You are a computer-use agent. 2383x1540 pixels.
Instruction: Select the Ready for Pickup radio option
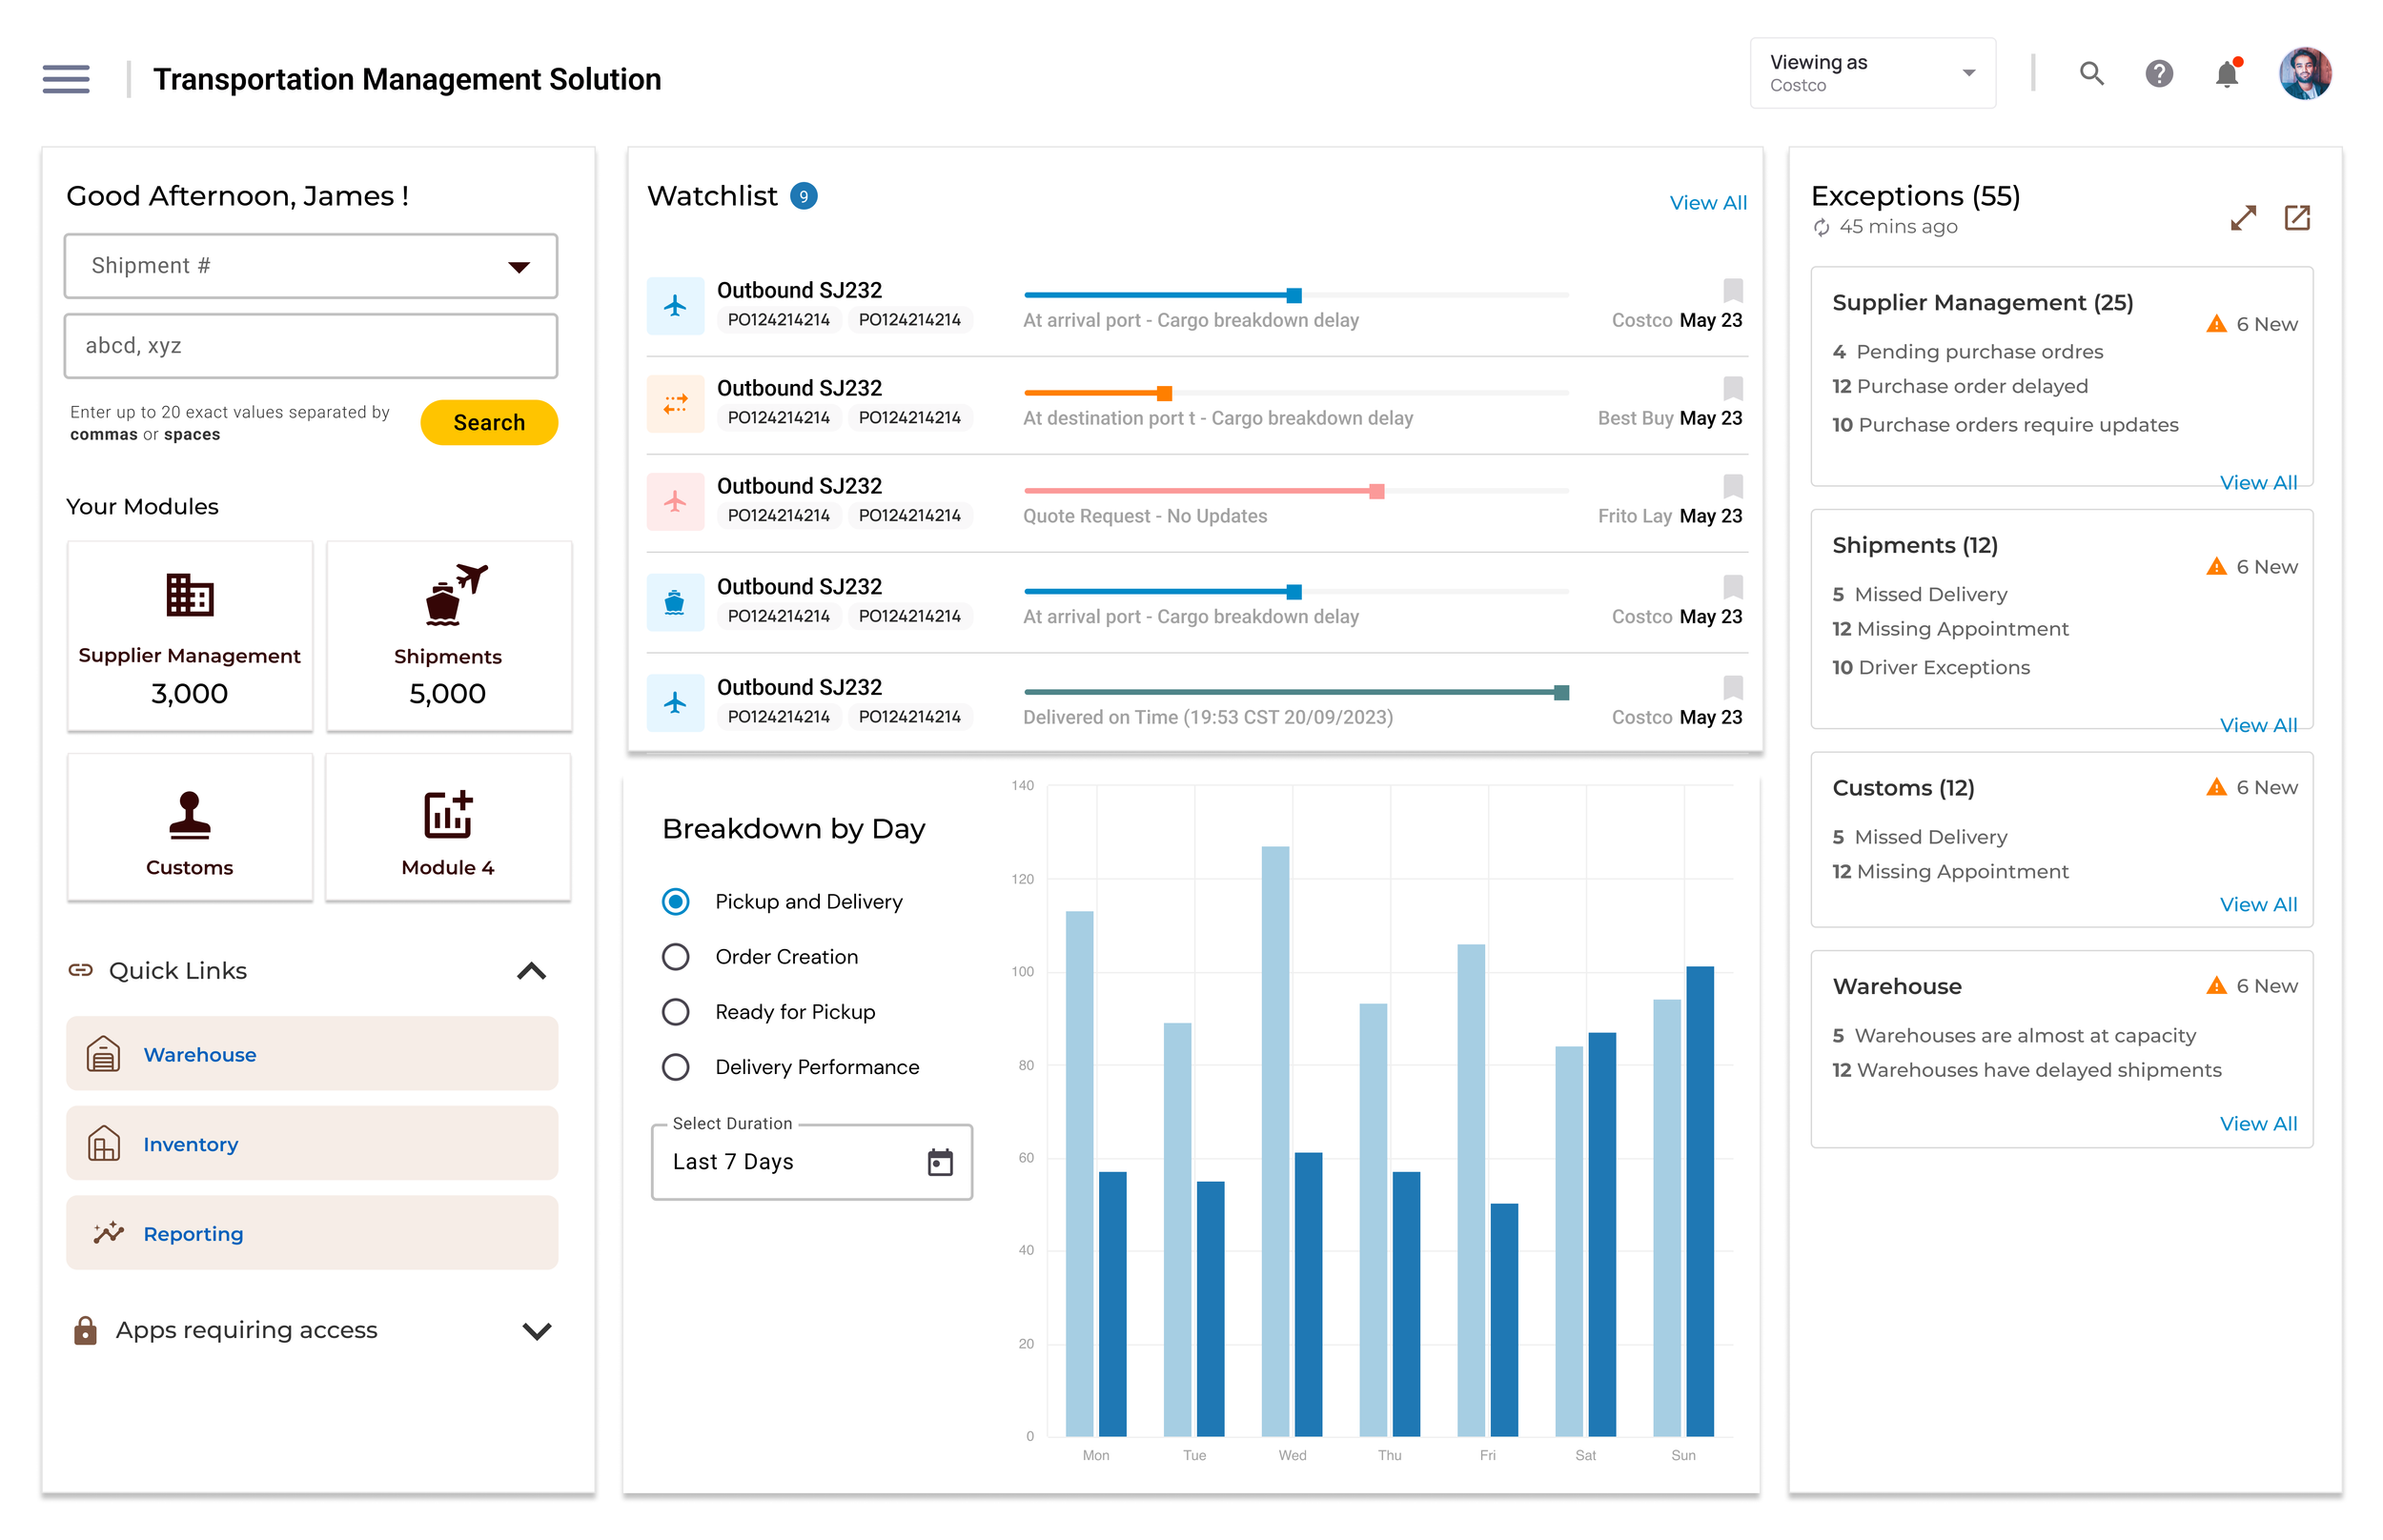point(676,1012)
